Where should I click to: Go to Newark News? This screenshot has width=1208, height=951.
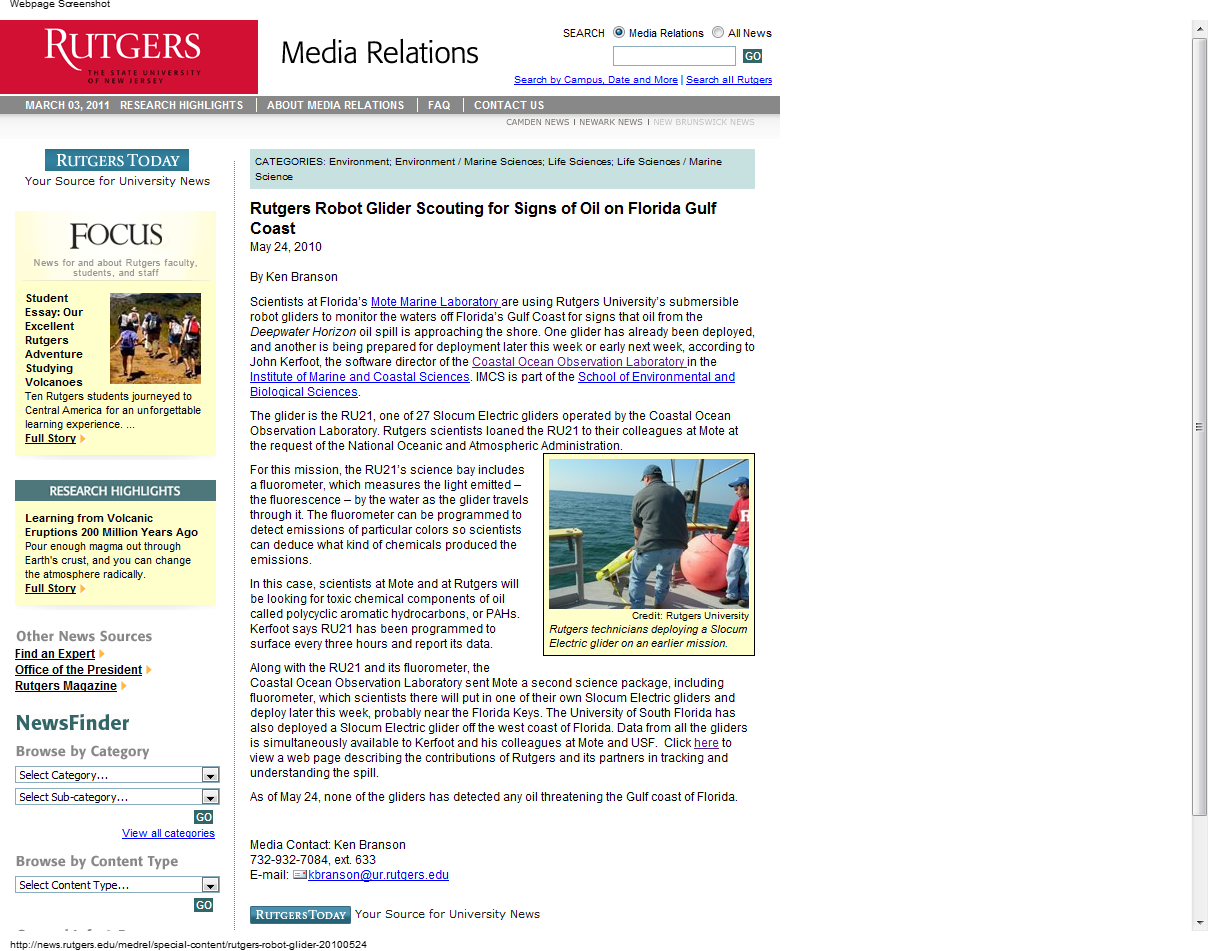coord(611,122)
